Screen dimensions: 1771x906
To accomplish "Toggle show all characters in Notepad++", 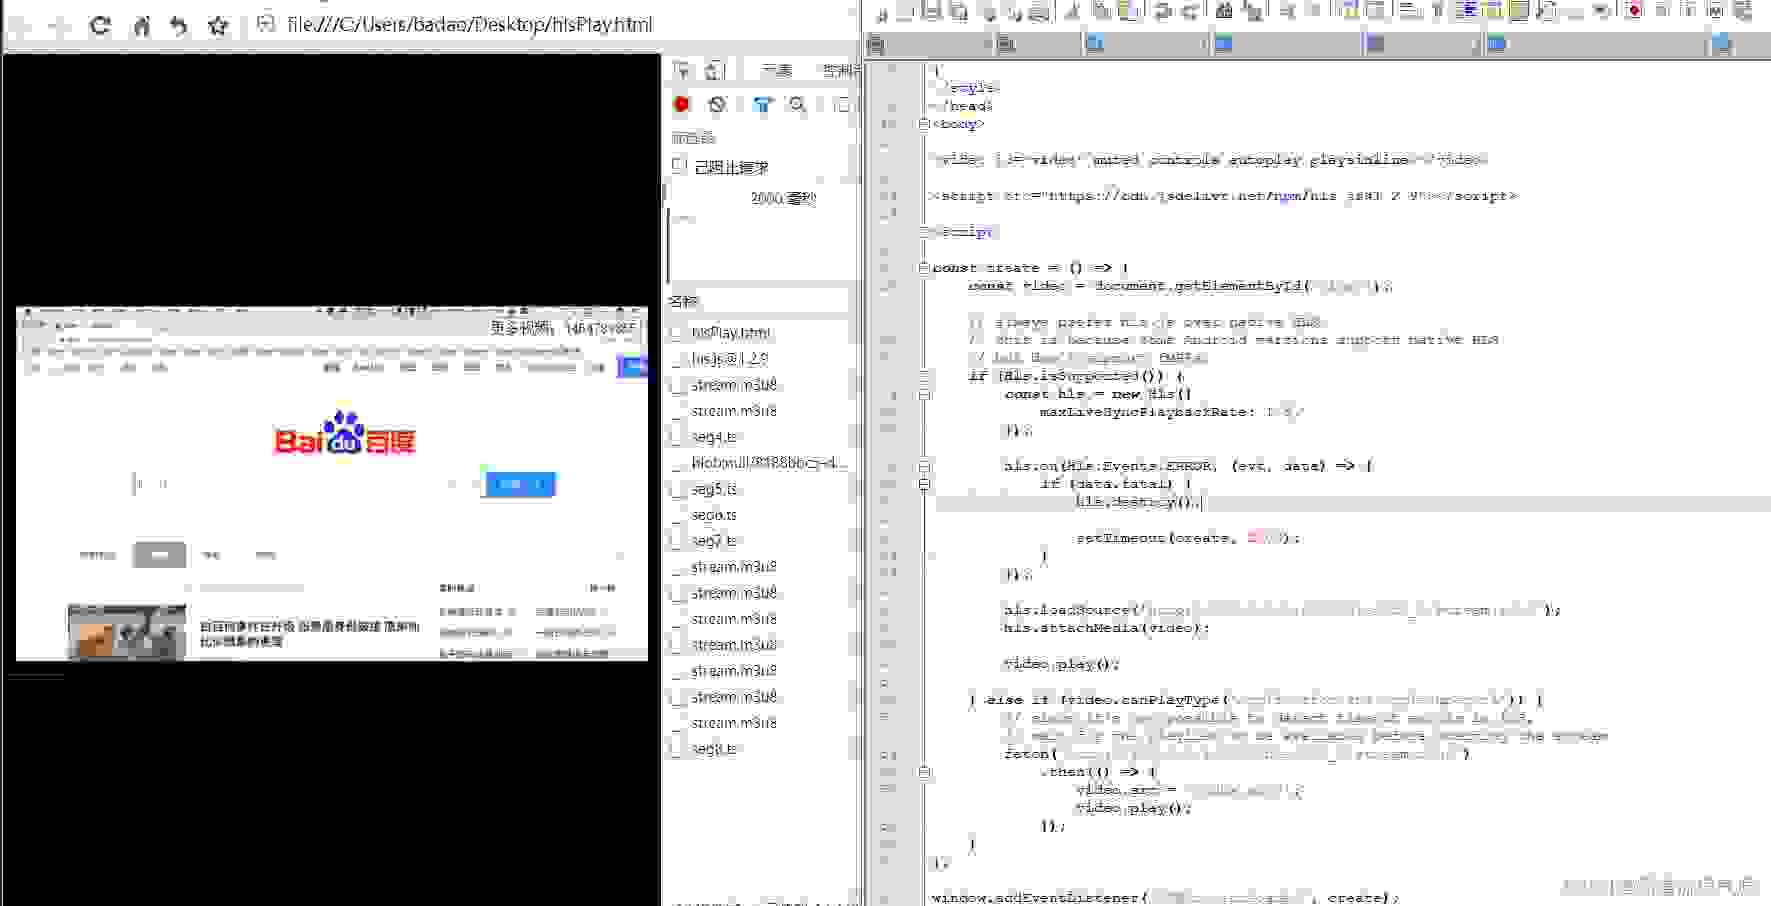I will (x=1438, y=12).
